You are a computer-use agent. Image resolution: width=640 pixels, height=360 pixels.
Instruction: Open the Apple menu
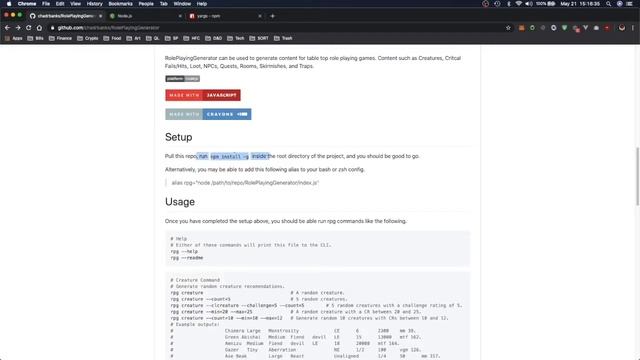point(9,4)
